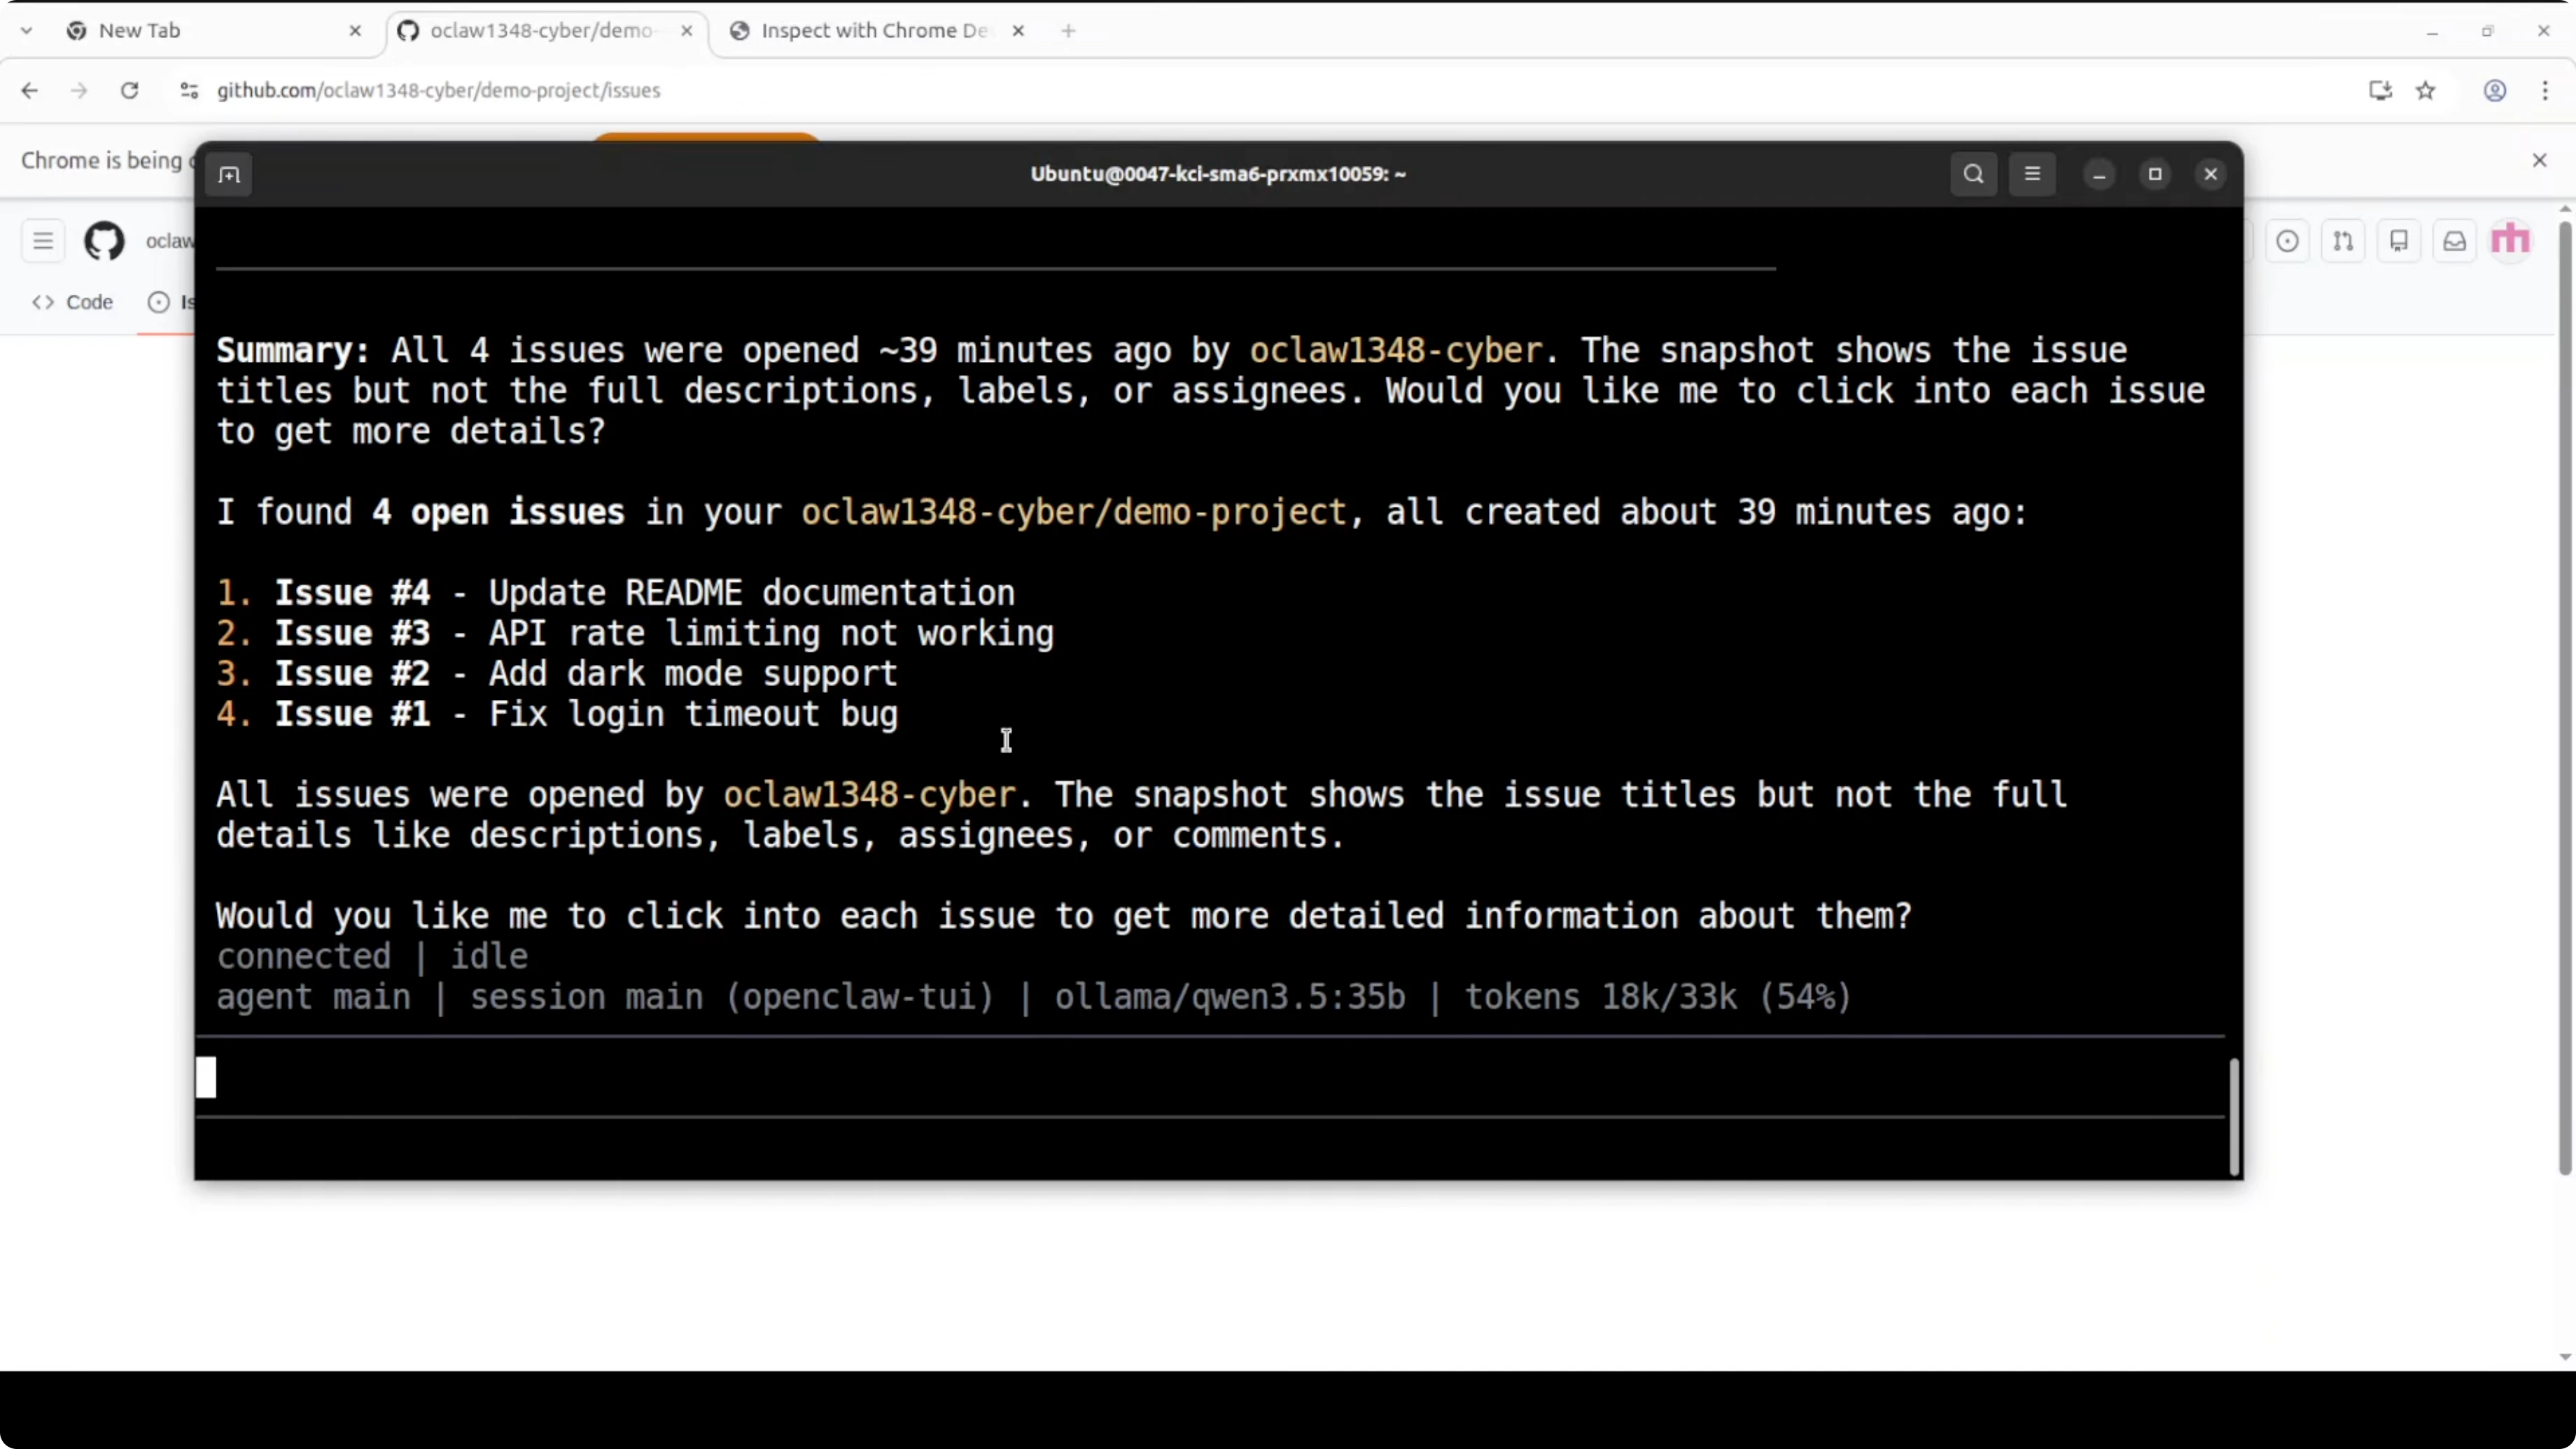Click the back navigation arrow
The image size is (2576, 1449).
tap(29, 90)
